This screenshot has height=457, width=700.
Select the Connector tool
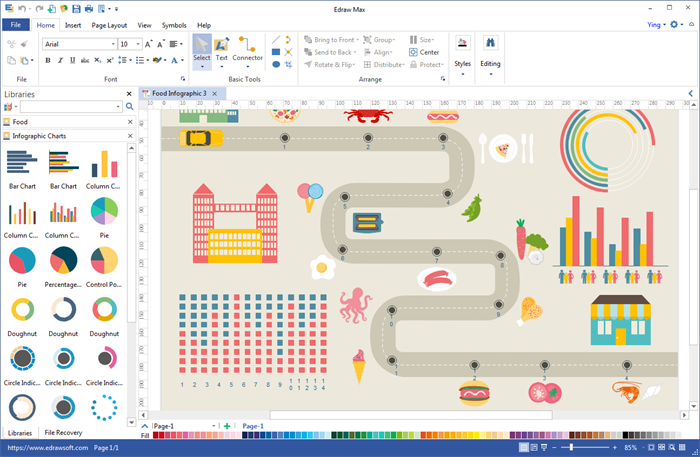coord(247,49)
